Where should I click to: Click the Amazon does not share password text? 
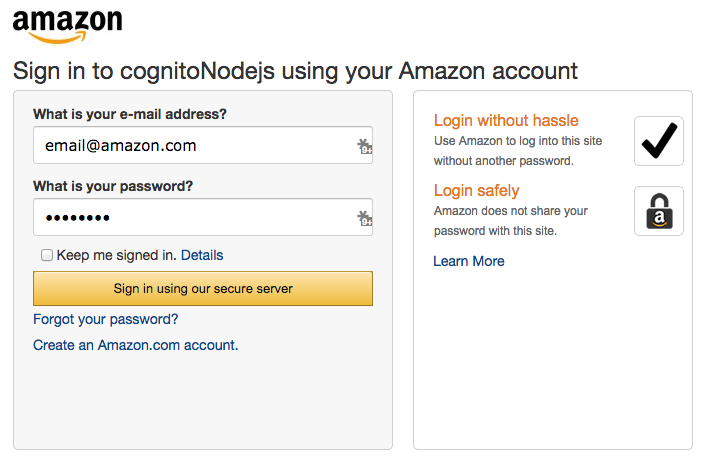[x=511, y=221]
